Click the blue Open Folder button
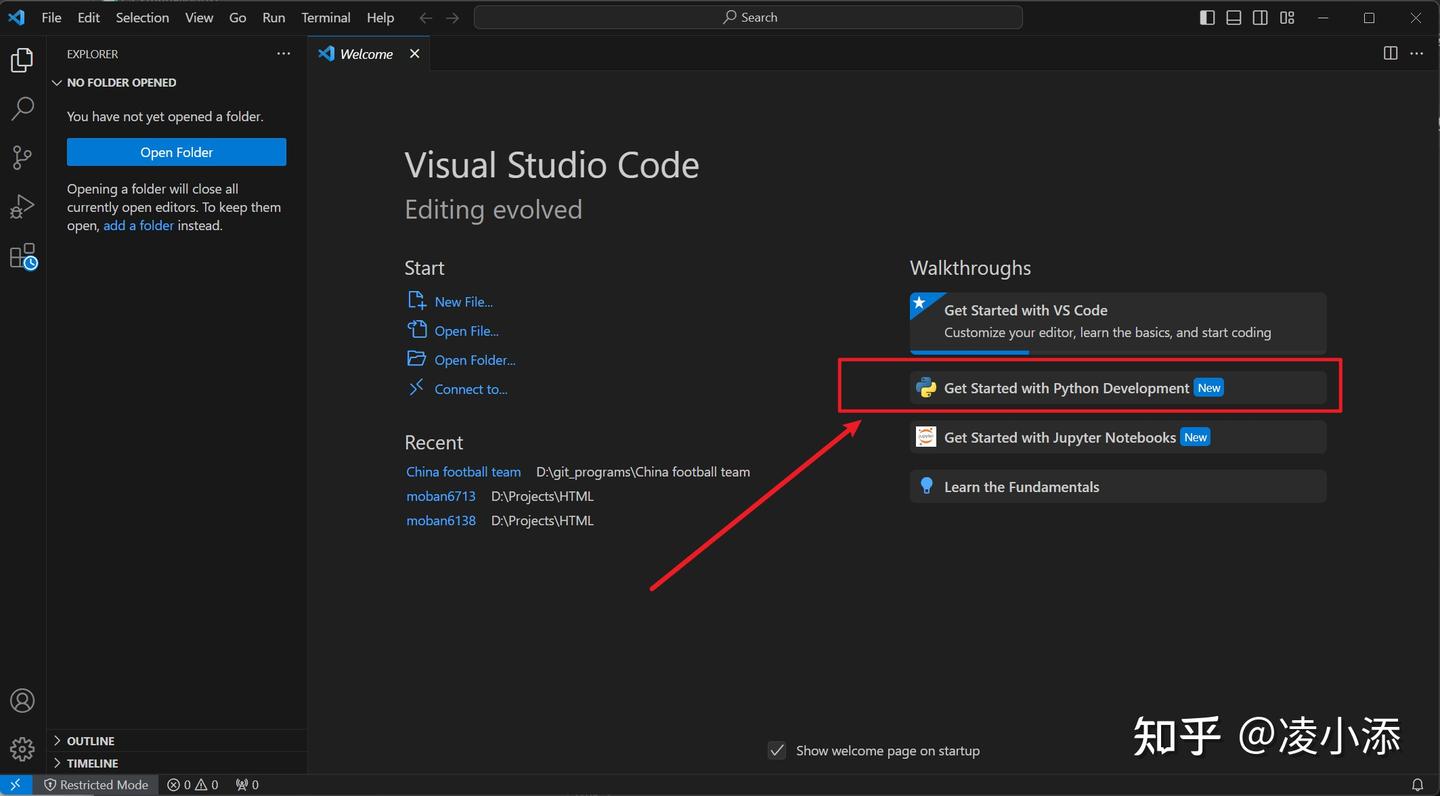This screenshot has width=1440, height=796. (x=176, y=152)
